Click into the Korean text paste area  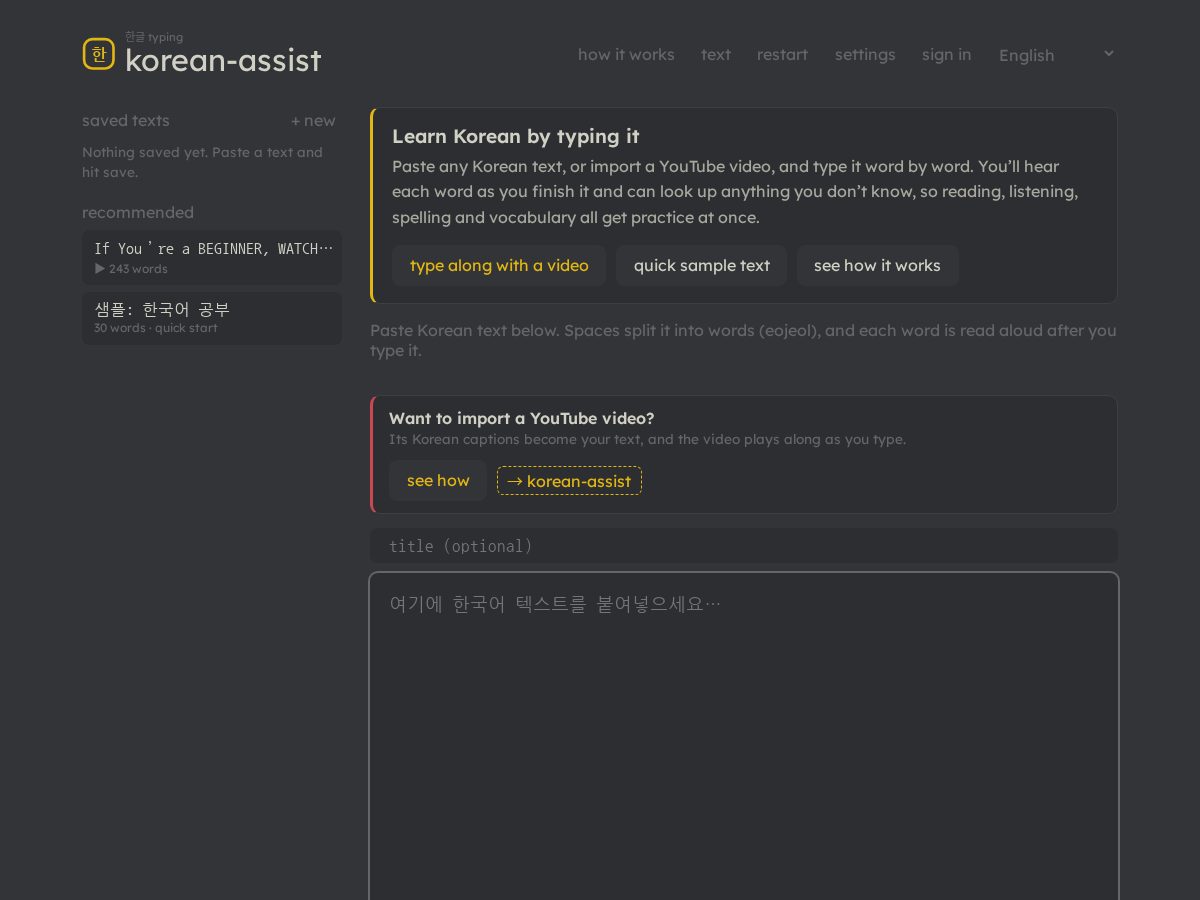tap(744, 737)
